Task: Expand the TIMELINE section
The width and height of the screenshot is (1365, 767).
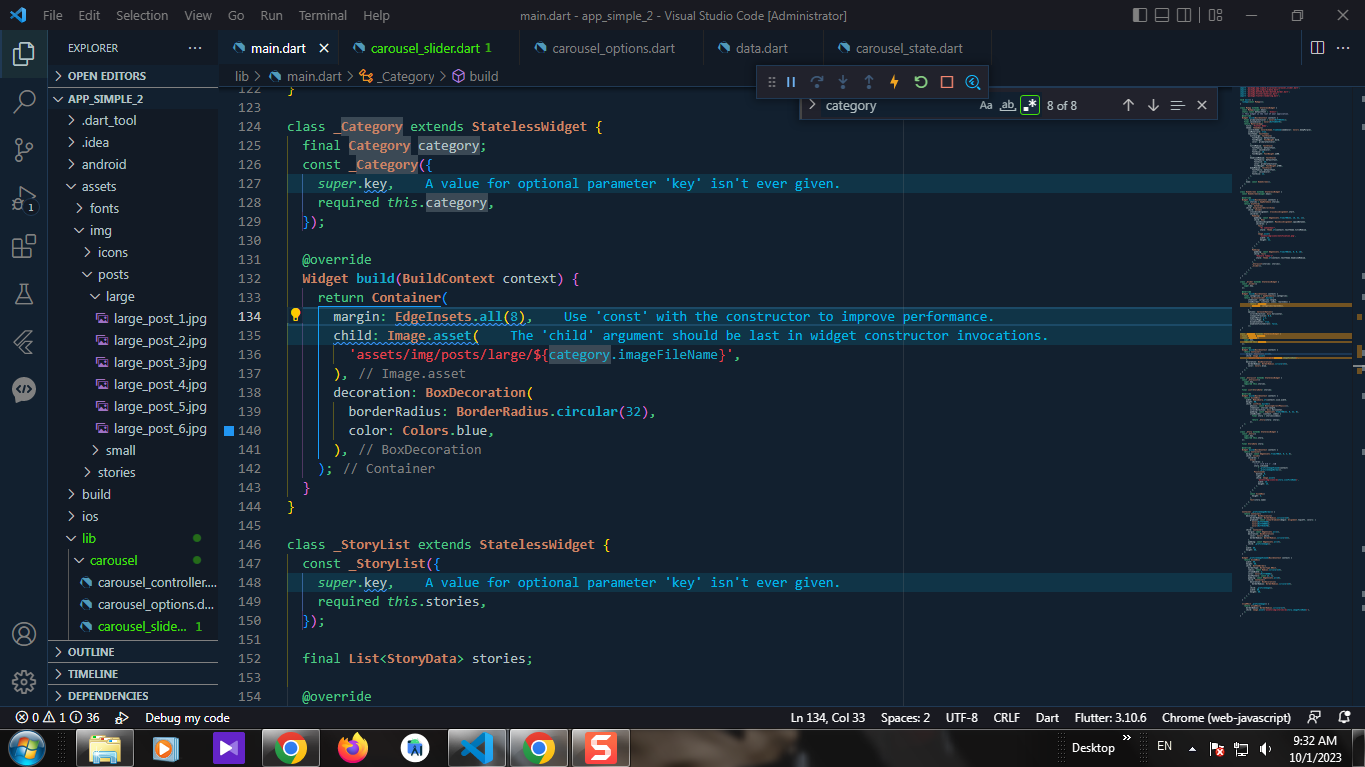Action: pyautogui.click(x=133, y=674)
